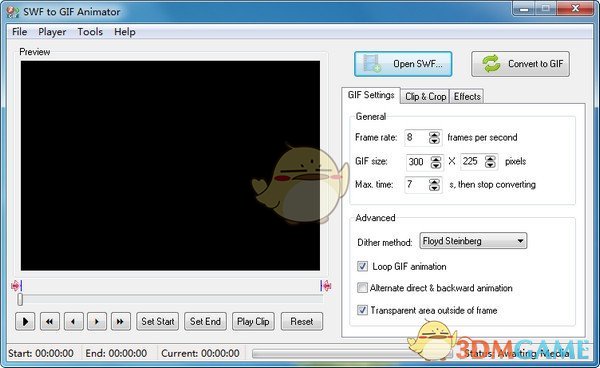Click the Convert to GIF button

pos(520,64)
